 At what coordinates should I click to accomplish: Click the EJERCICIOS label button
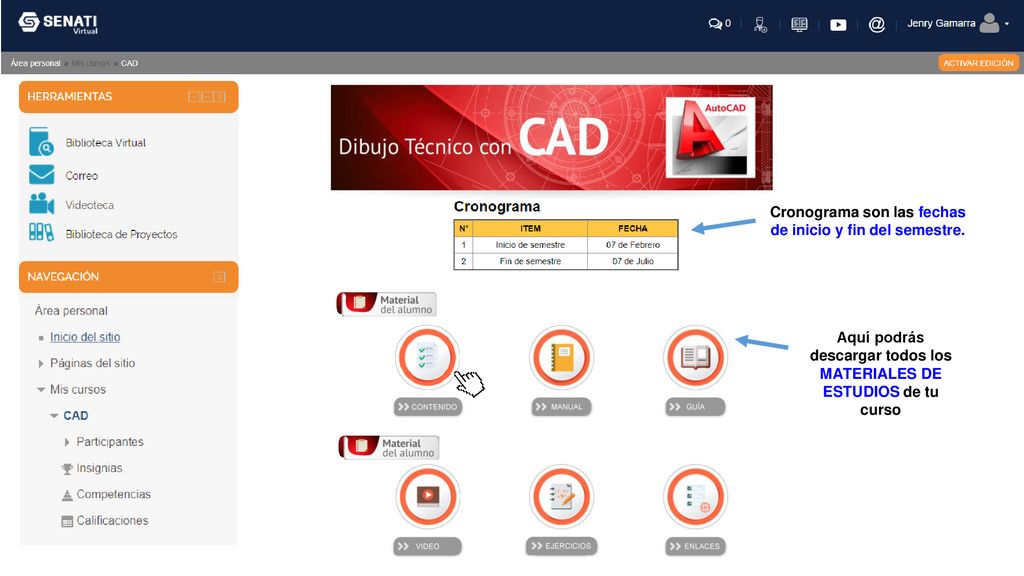point(562,546)
